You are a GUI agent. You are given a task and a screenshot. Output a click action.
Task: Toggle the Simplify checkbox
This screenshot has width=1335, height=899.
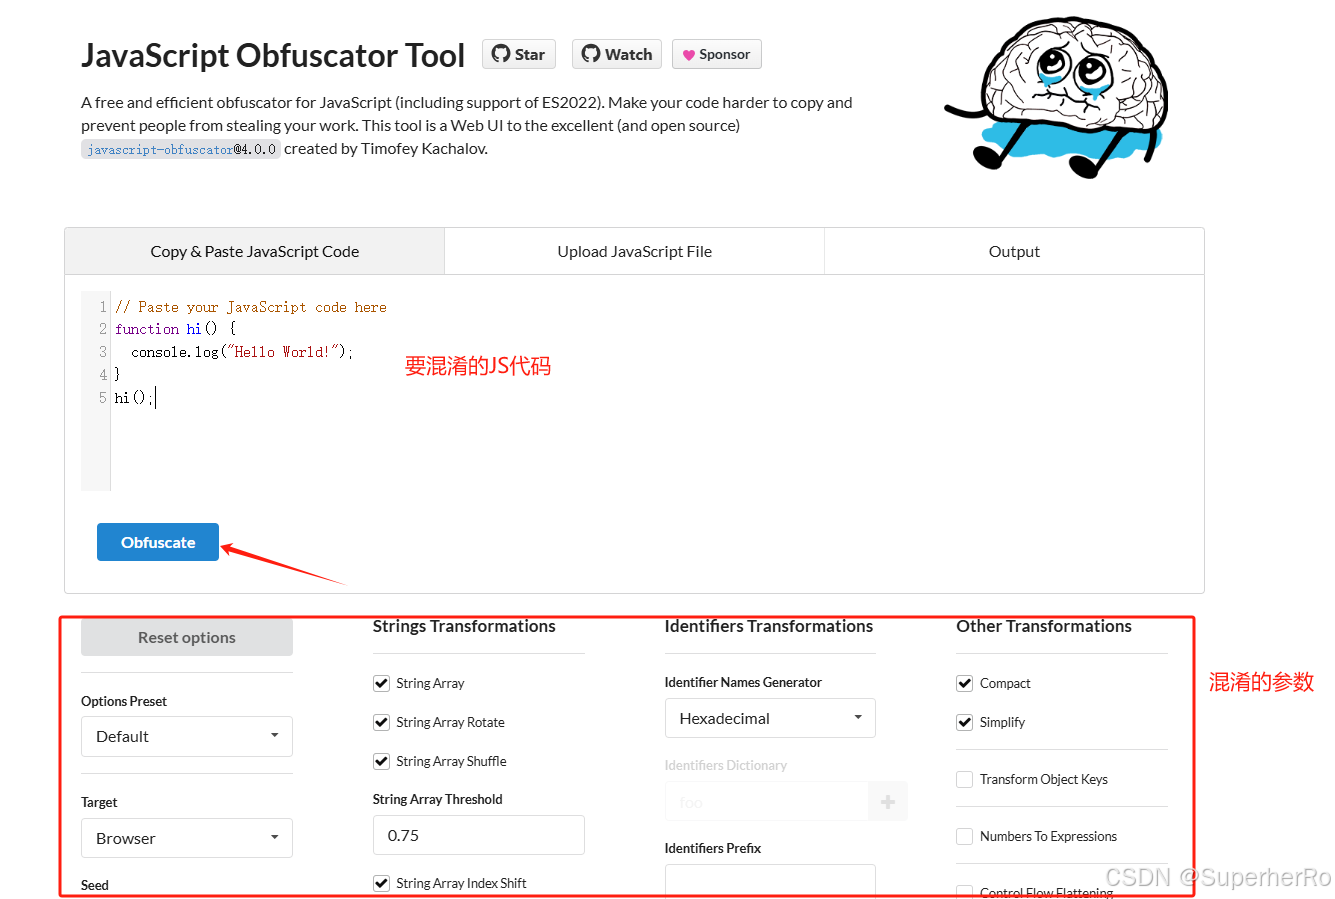[965, 722]
